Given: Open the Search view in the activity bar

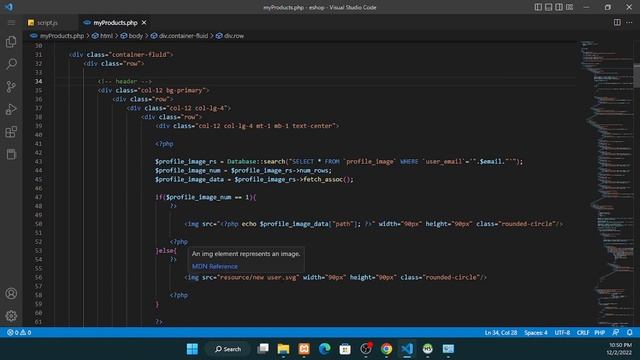Looking at the screenshot, I should [11, 64].
